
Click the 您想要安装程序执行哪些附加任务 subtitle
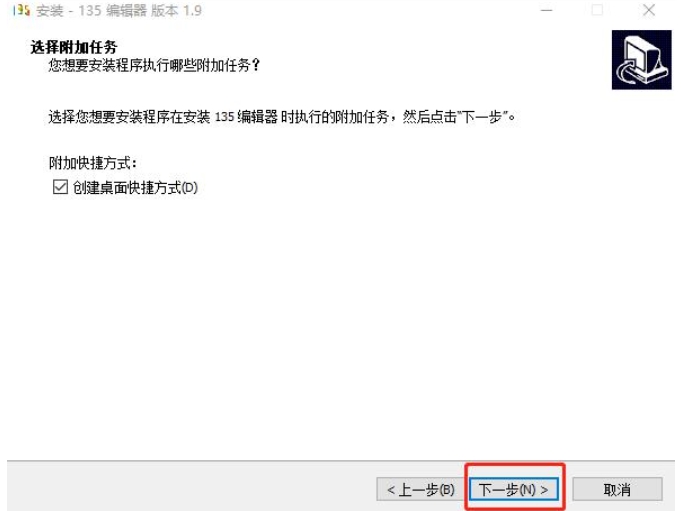click(x=154, y=65)
